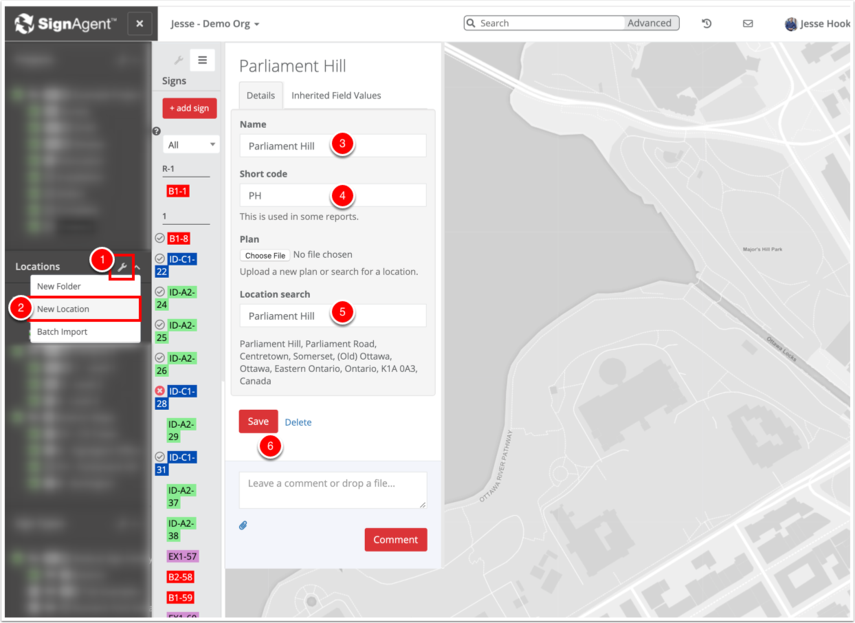Click the paperclip attach icon
855x623 pixels.
pyautogui.click(x=243, y=525)
